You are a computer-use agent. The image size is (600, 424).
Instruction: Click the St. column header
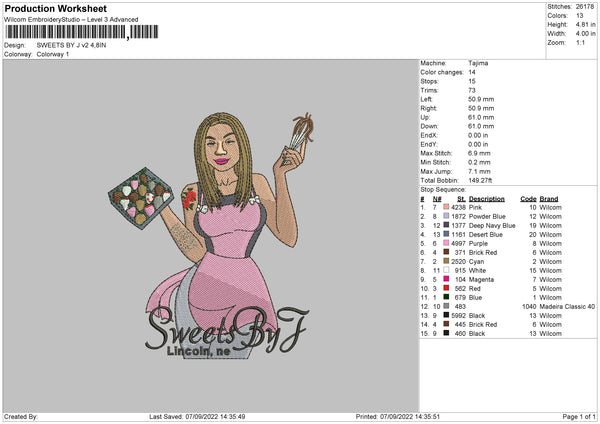[x=461, y=199]
